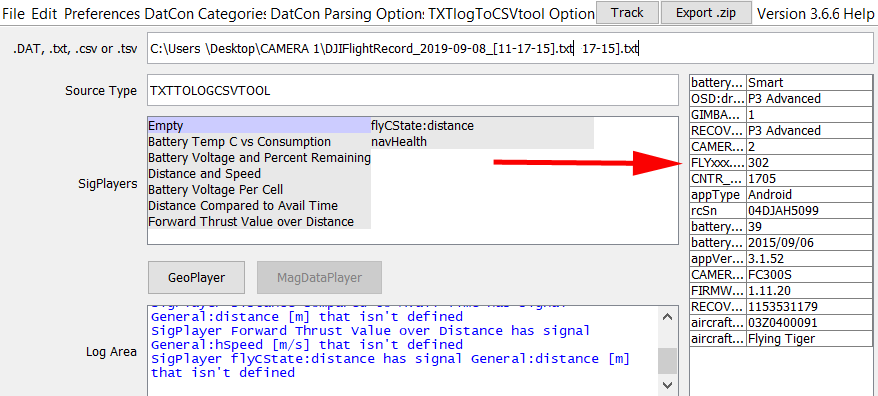Select Battery Voltage Per Cell
Screen dimensions: 878x396
[259, 189]
